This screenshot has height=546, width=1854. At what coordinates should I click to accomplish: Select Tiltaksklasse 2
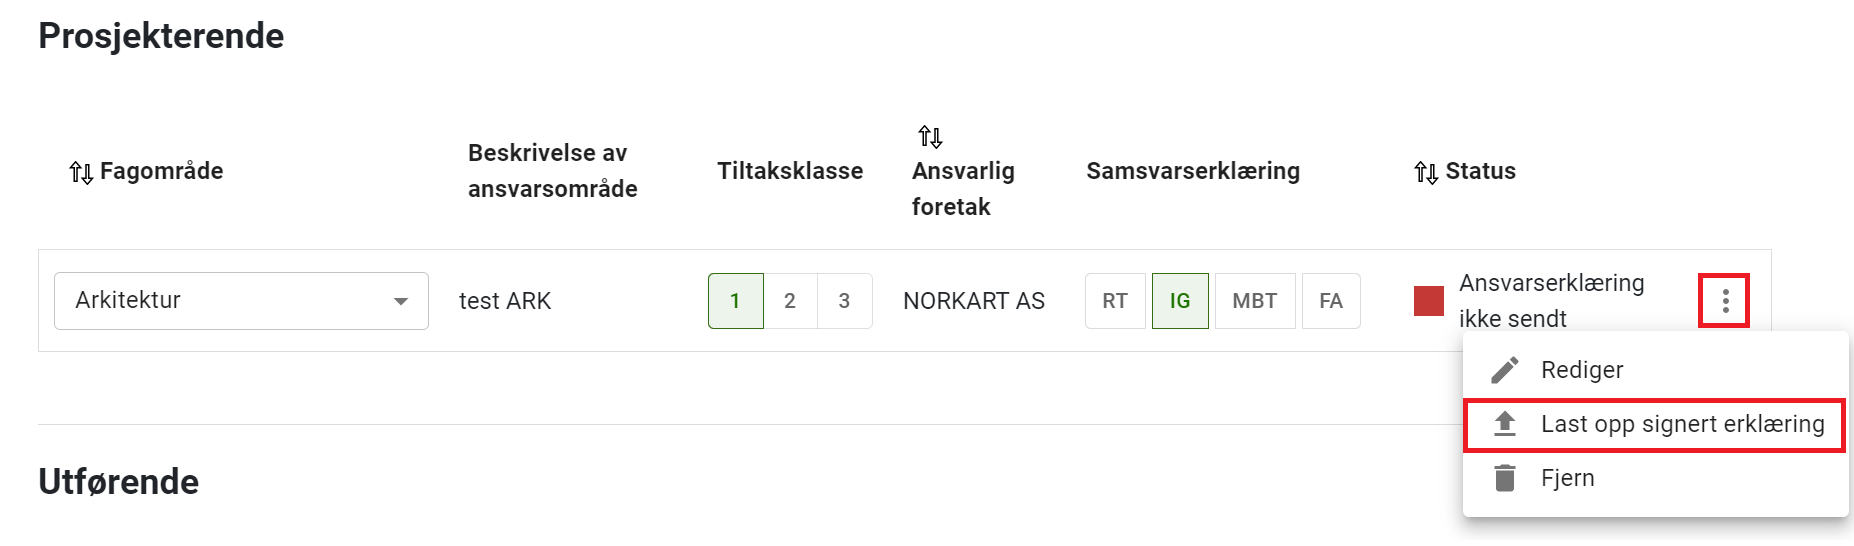tap(790, 301)
